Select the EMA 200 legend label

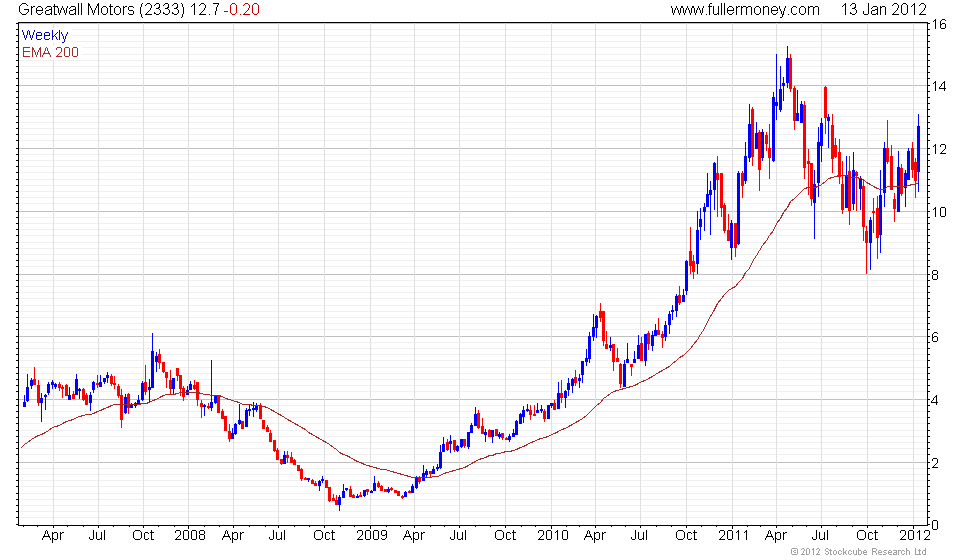click(x=50, y=52)
